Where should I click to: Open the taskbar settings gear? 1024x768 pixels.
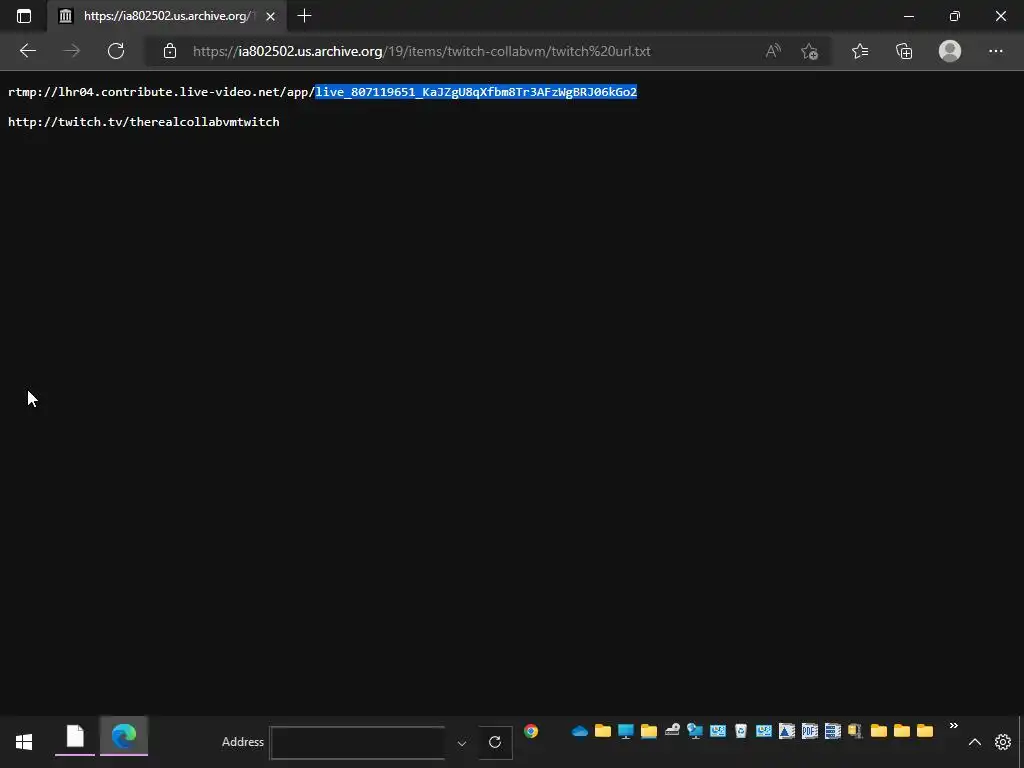[x=1002, y=742]
